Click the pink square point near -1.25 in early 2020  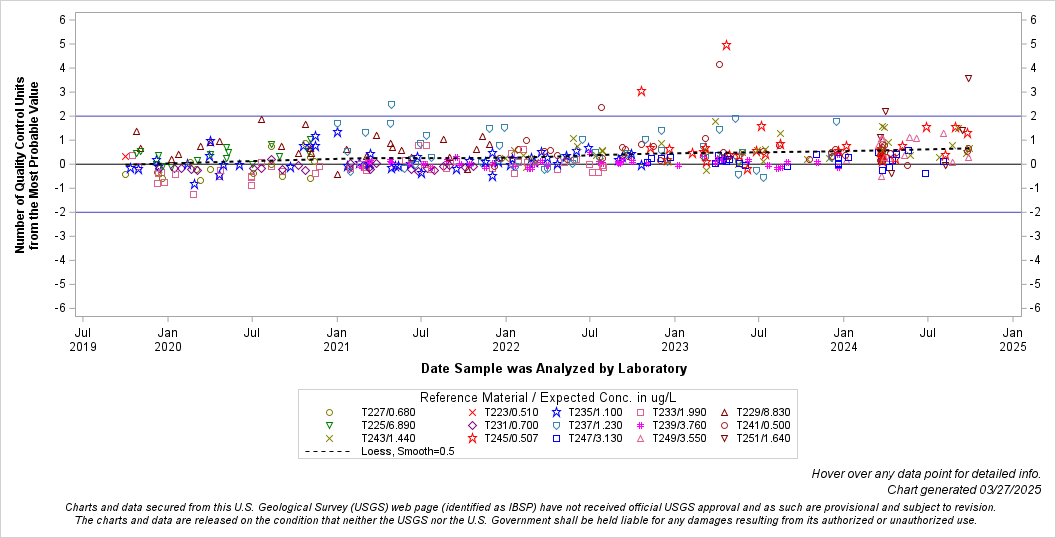point(193,194)
